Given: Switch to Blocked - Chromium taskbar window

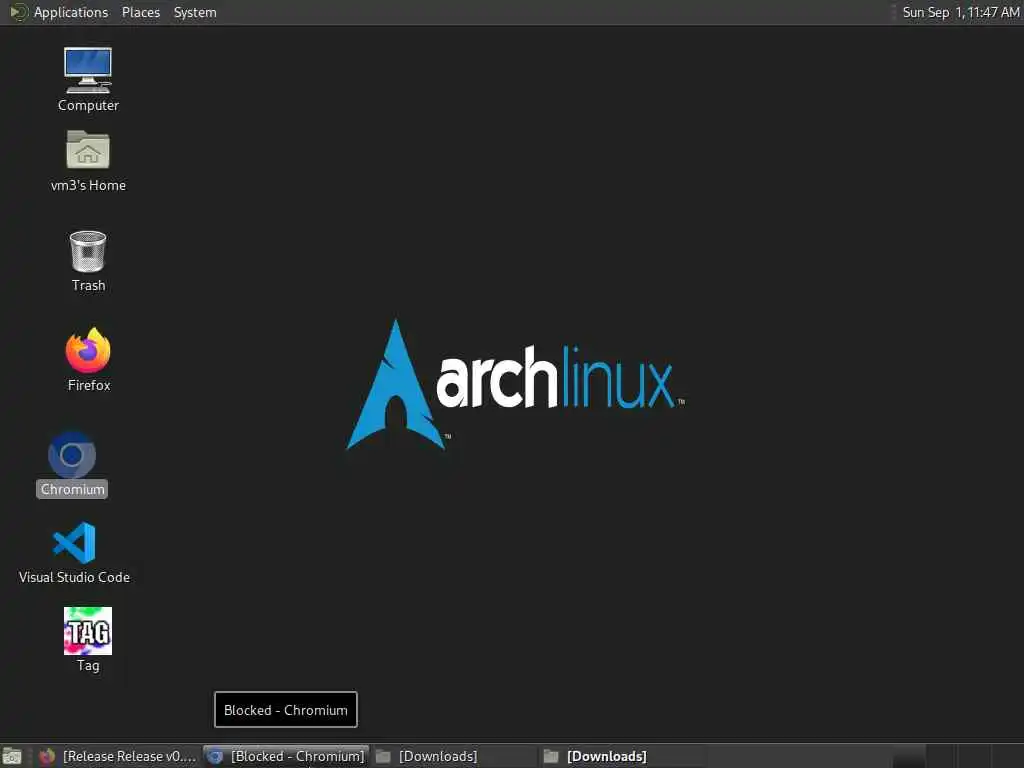Looking at the screenshot, I should (286, 756).
